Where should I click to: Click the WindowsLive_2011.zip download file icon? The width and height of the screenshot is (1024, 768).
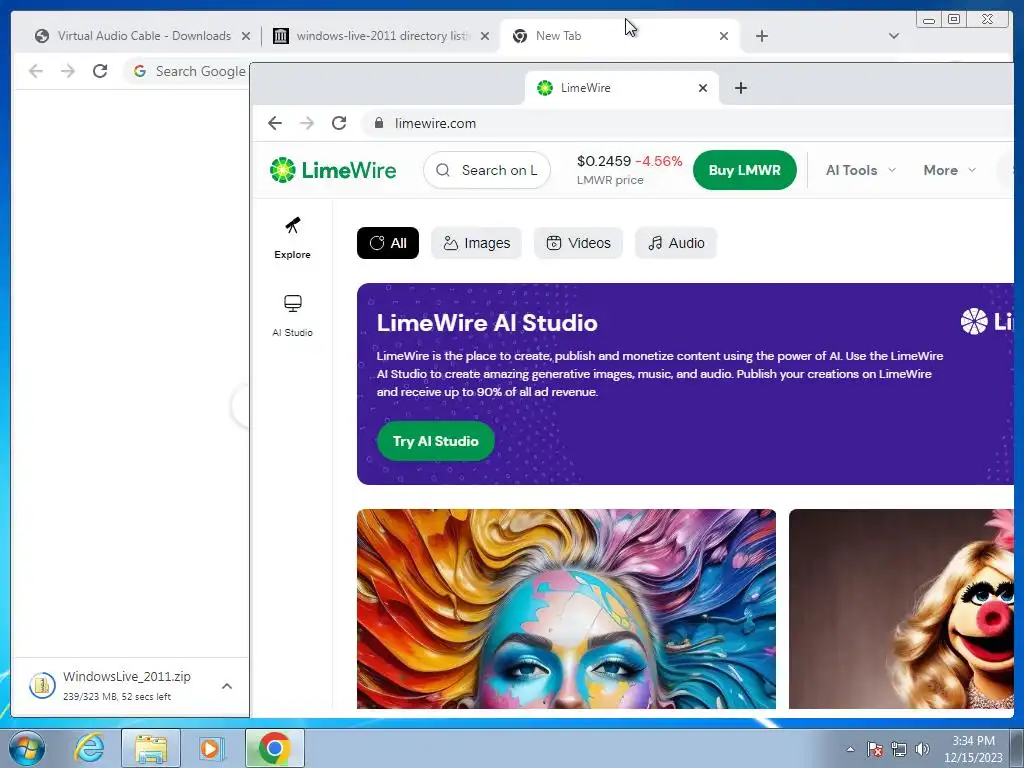click(x=42, y=685)
